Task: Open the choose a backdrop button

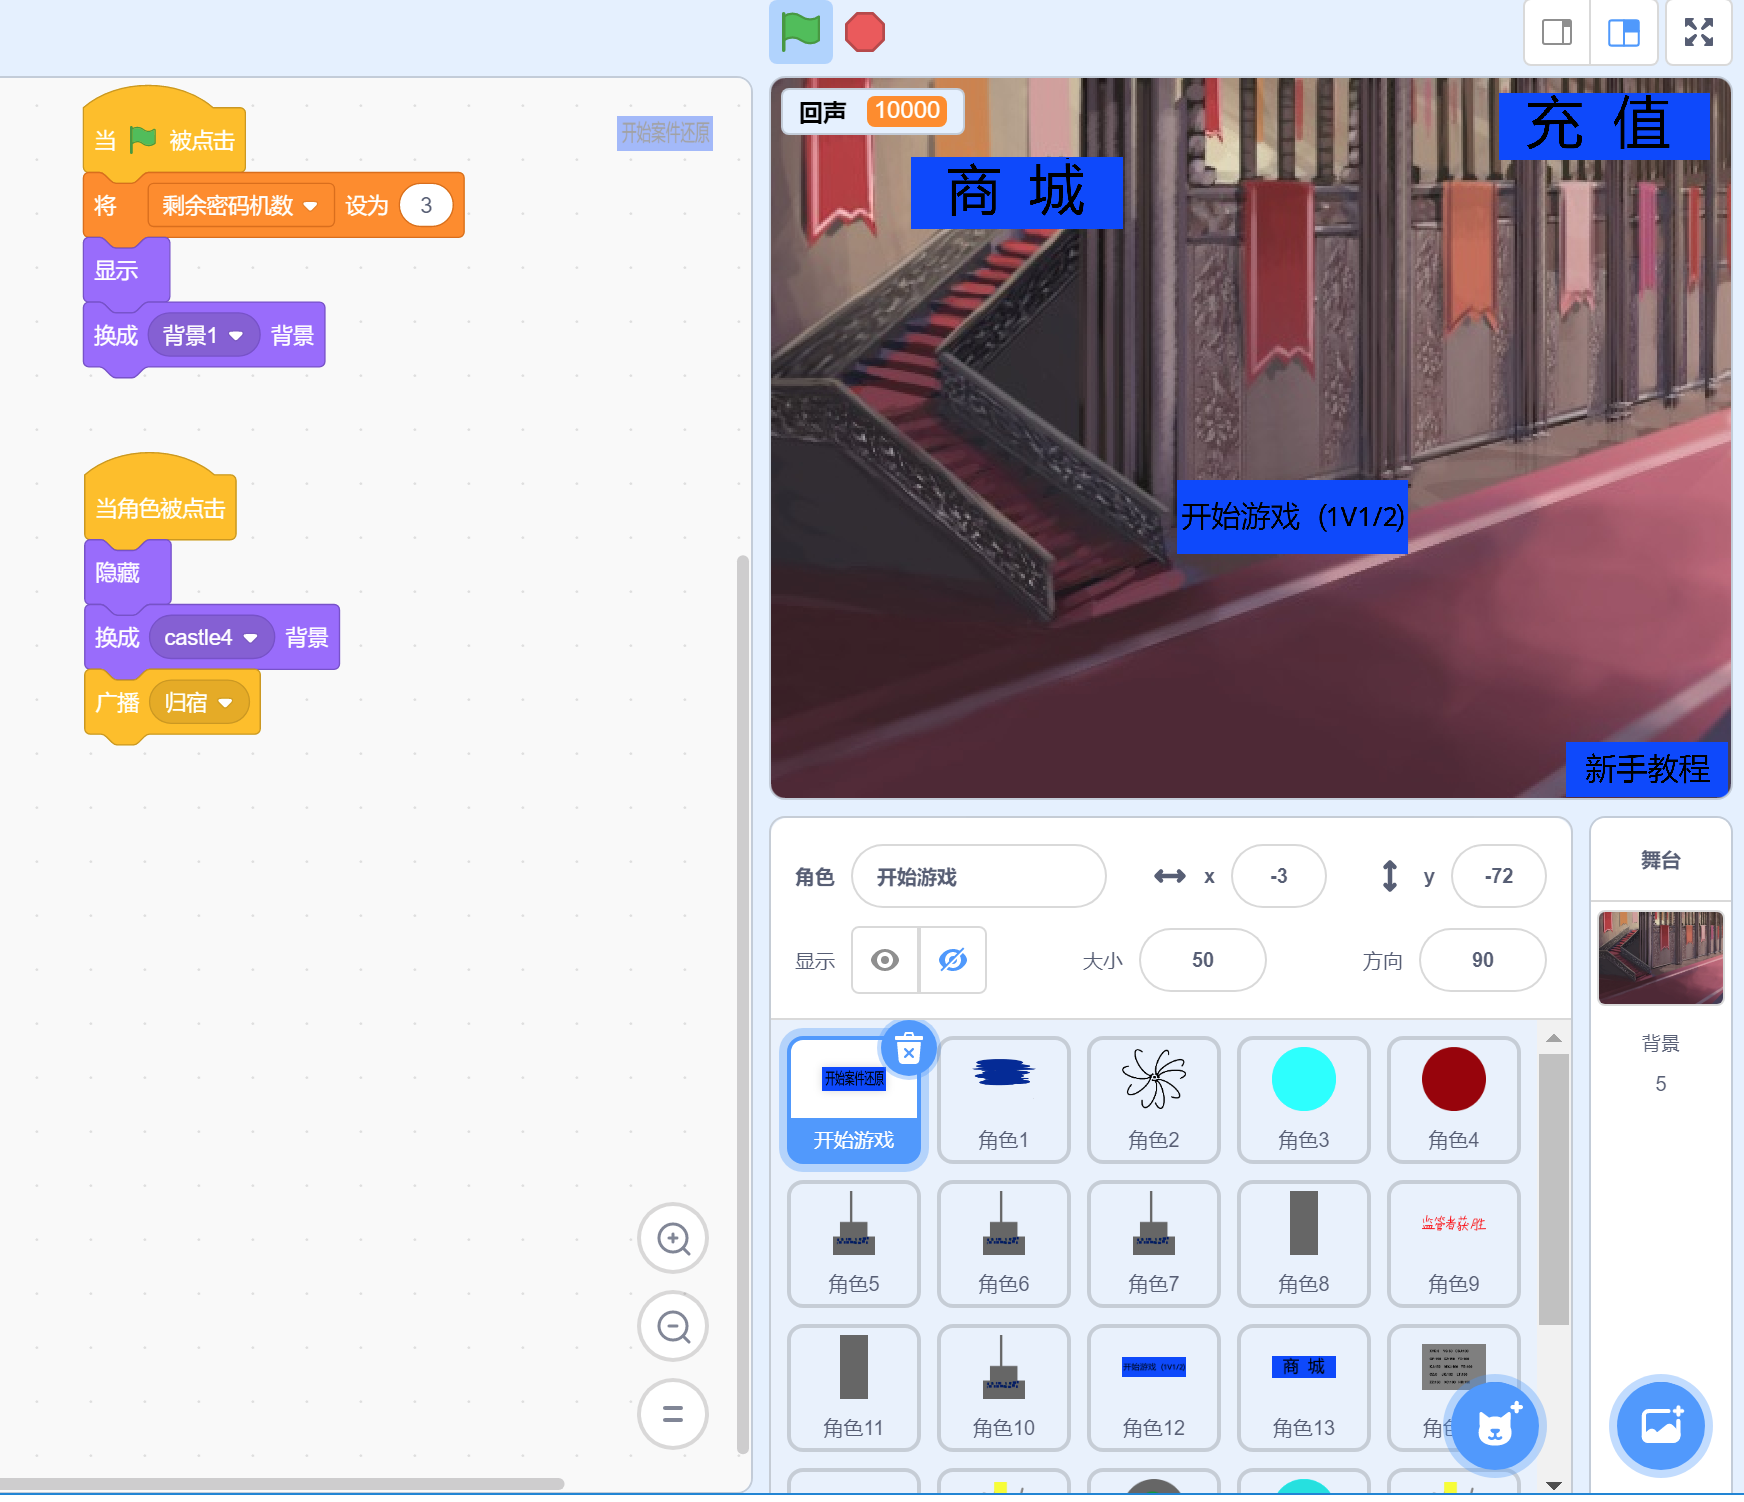Action: click(x=1661, y=1425)
